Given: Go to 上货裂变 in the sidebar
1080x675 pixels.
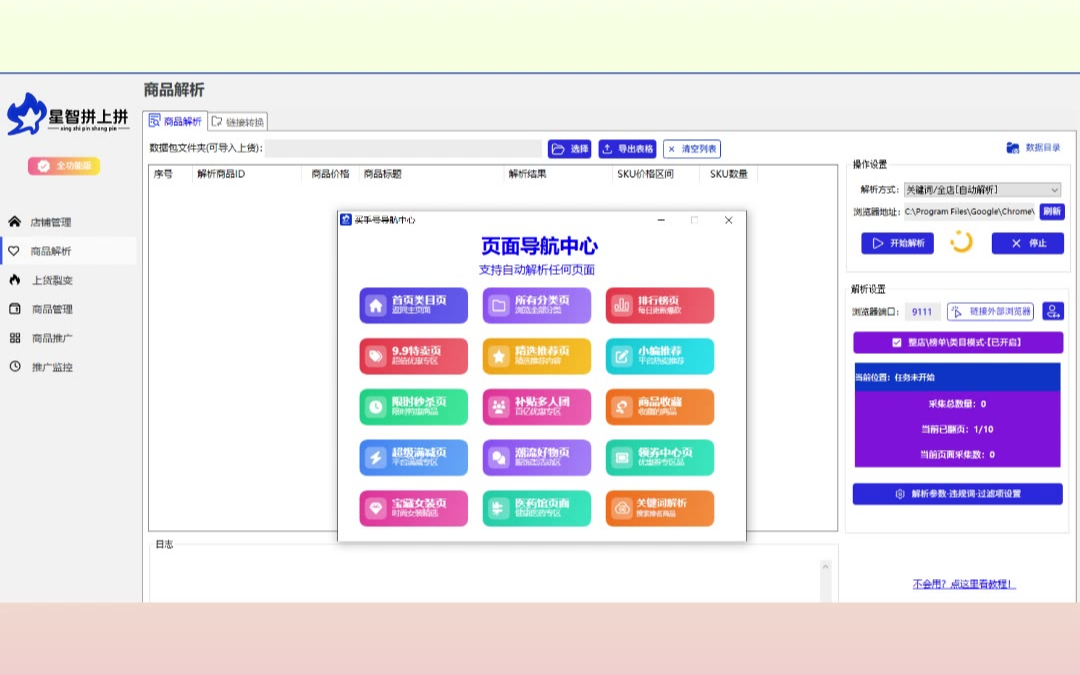Looking at the screenshot, I should (52, 280).
